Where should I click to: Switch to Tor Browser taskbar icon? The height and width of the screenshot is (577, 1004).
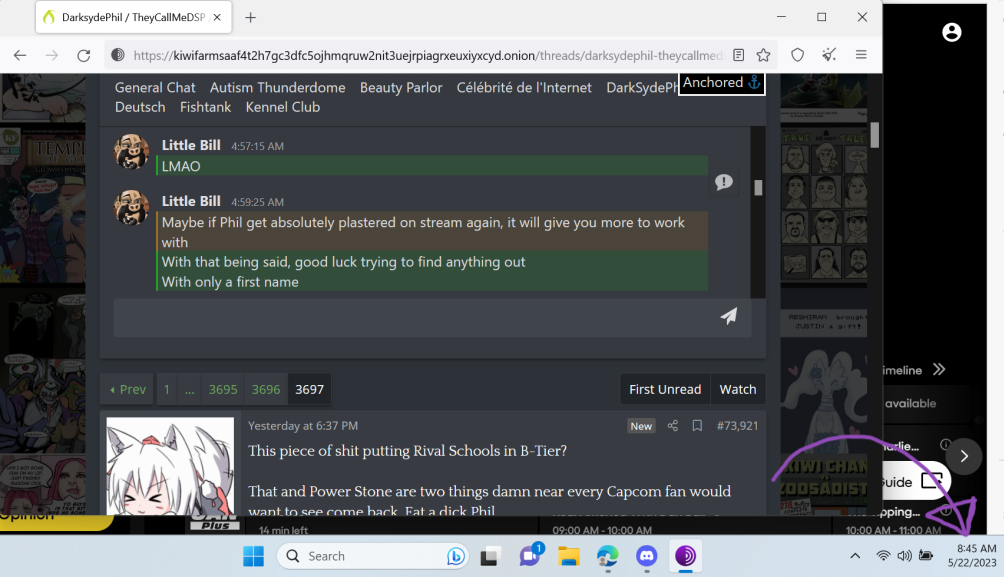pyautogui.click(x=685, y=556)
